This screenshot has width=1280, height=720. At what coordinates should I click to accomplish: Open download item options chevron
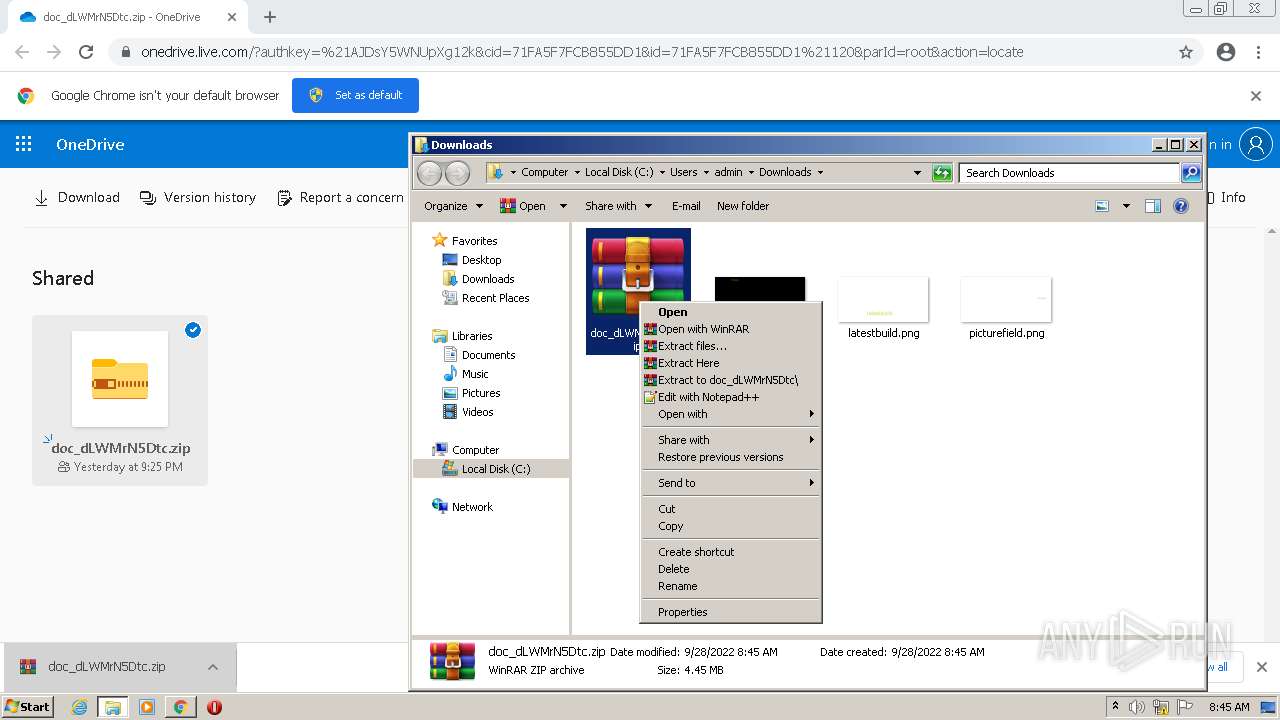click(212, 667)
